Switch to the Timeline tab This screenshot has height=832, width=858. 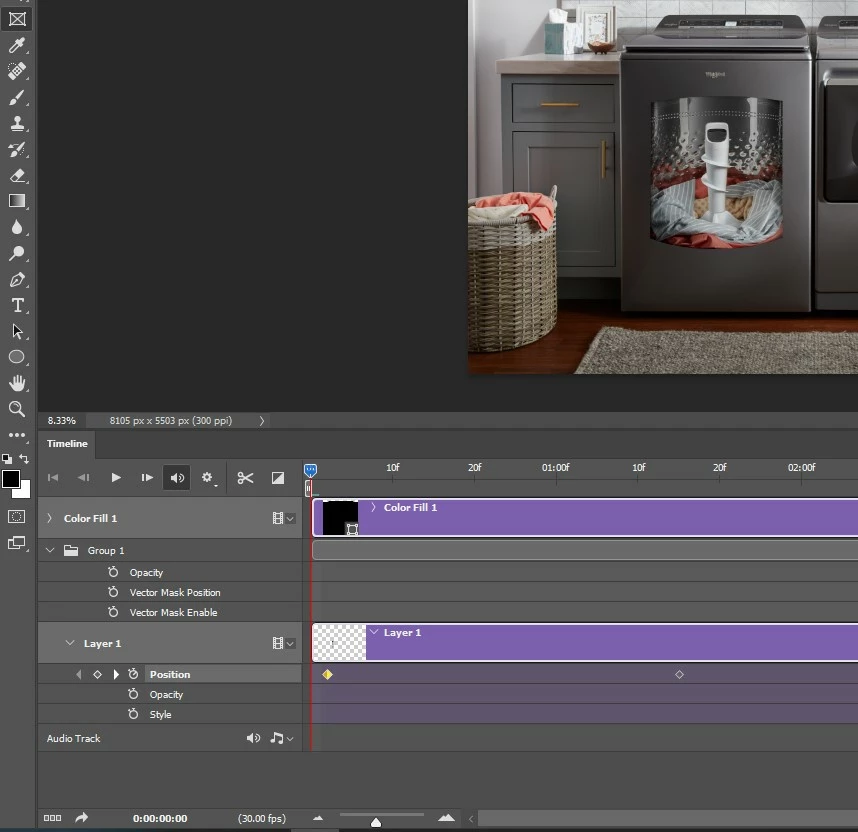click(x=67, y=443)
